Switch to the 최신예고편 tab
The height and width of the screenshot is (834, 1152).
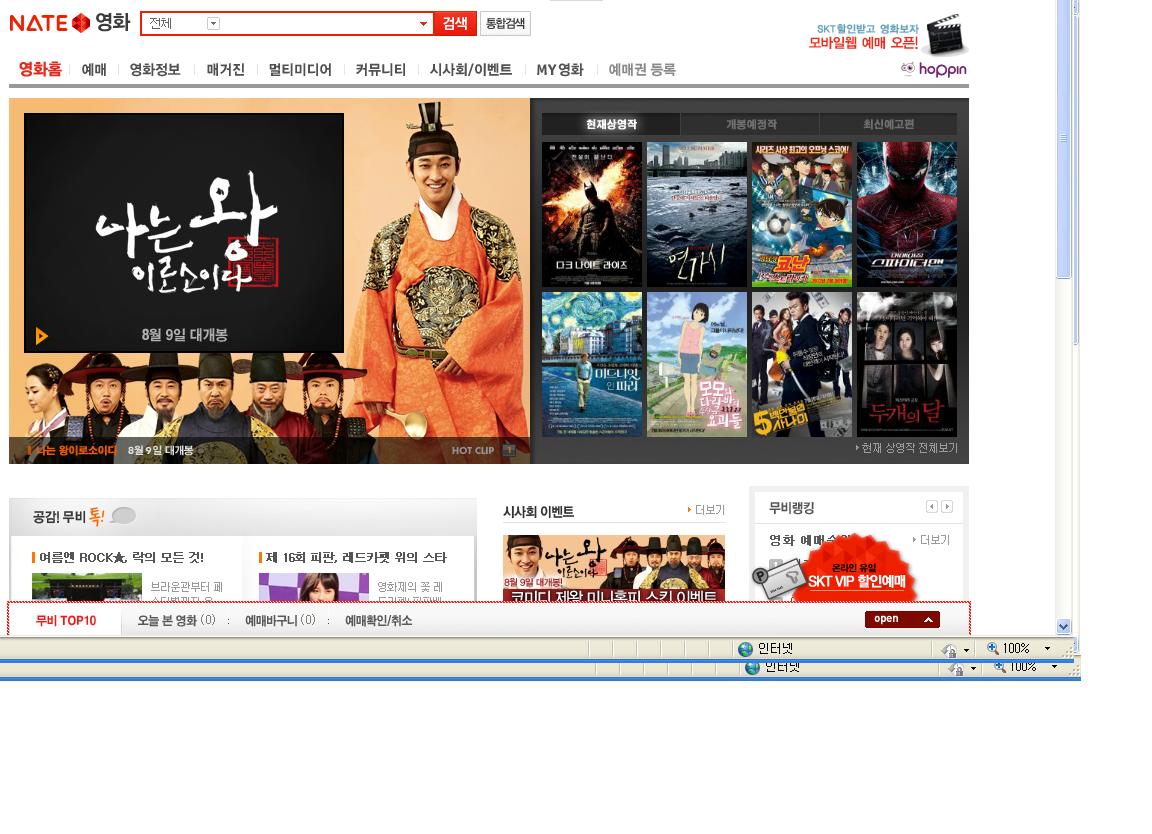point(888,124)
